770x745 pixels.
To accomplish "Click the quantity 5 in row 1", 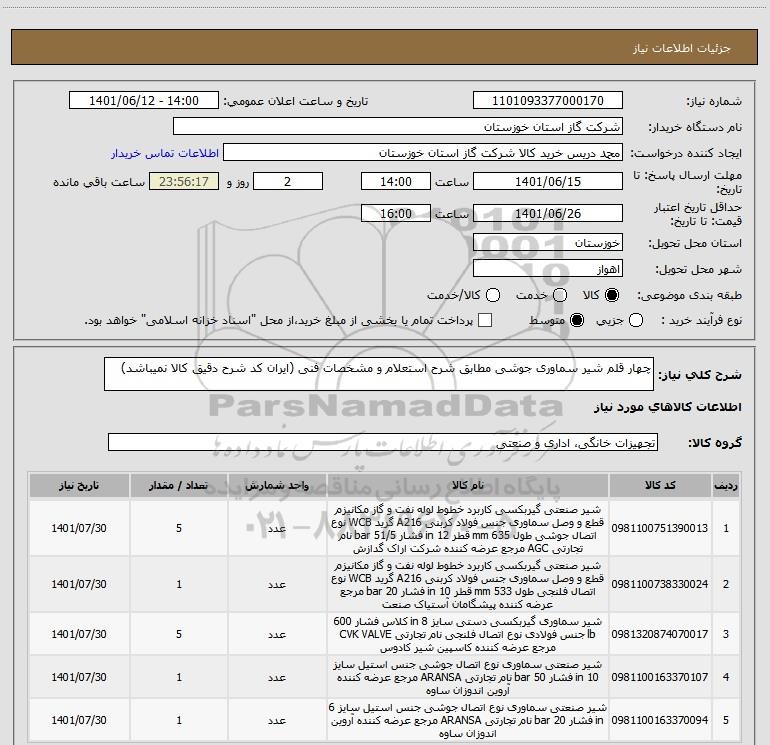I will (179, 528).
